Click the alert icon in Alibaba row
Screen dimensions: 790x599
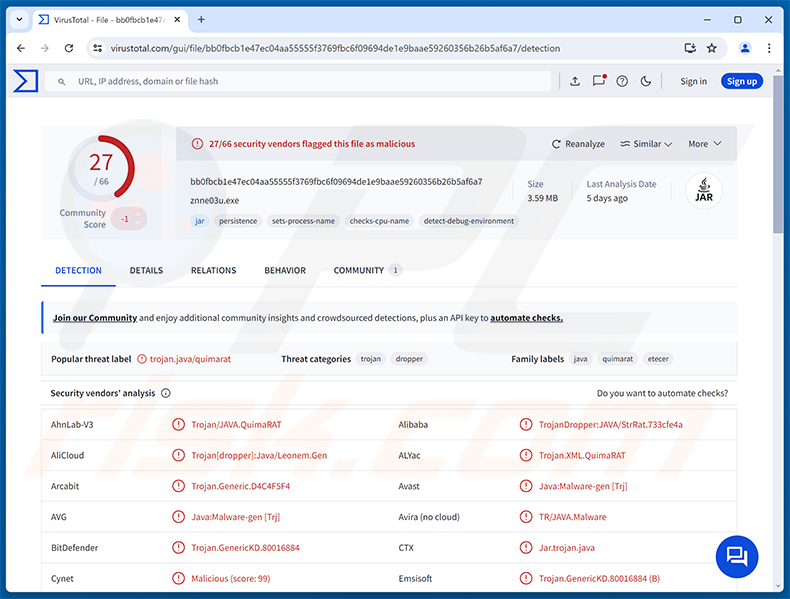525,425
